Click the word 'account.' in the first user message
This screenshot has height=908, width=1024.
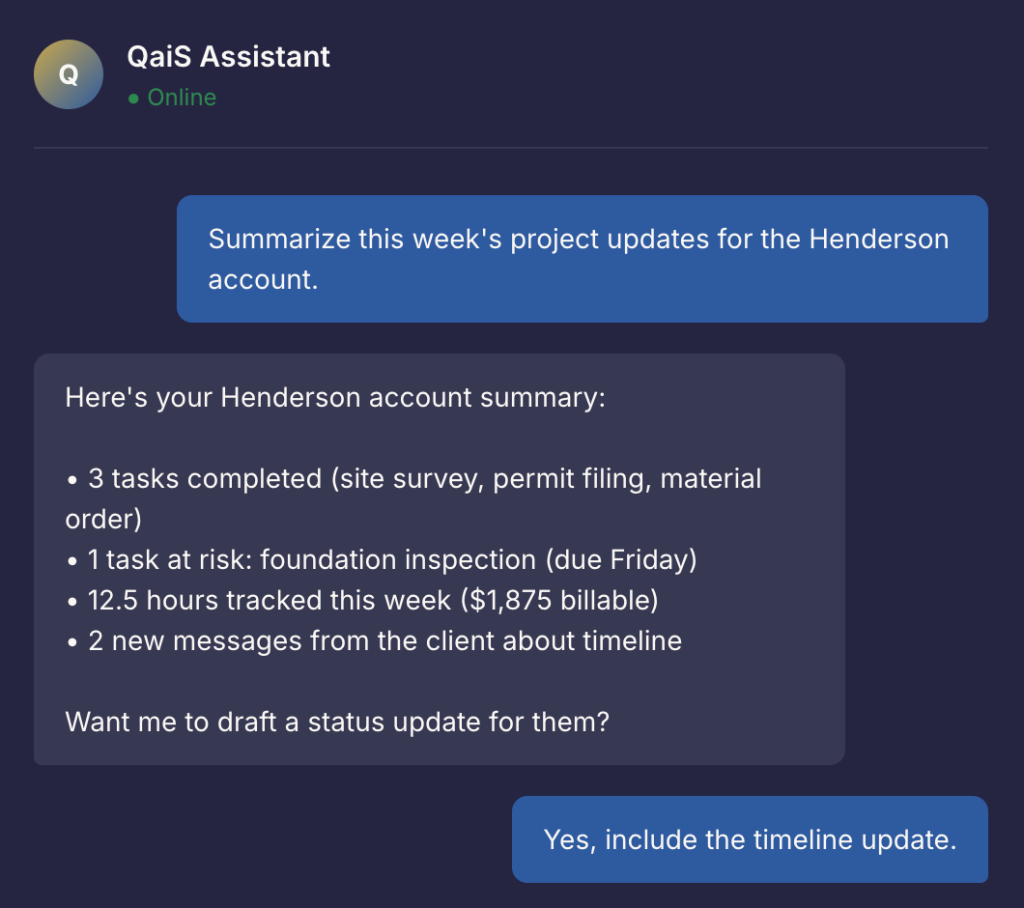tap(262, 280)
